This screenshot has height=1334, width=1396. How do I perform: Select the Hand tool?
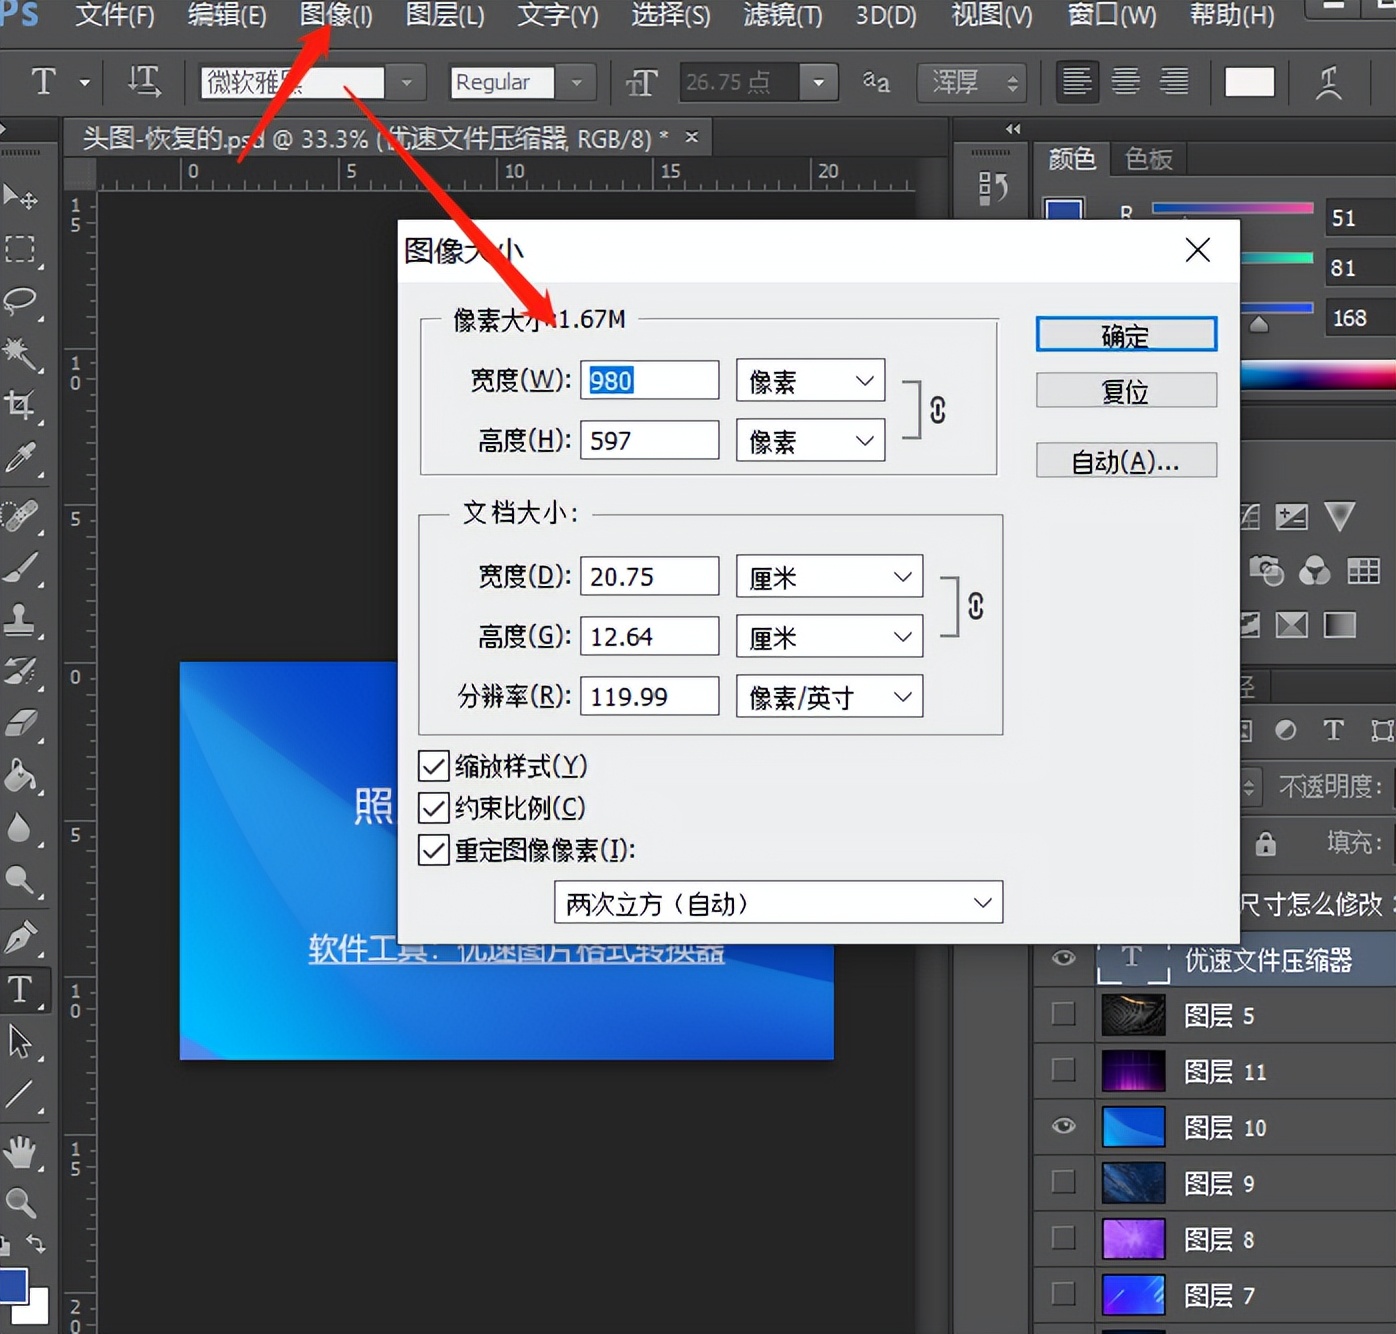20,1152
